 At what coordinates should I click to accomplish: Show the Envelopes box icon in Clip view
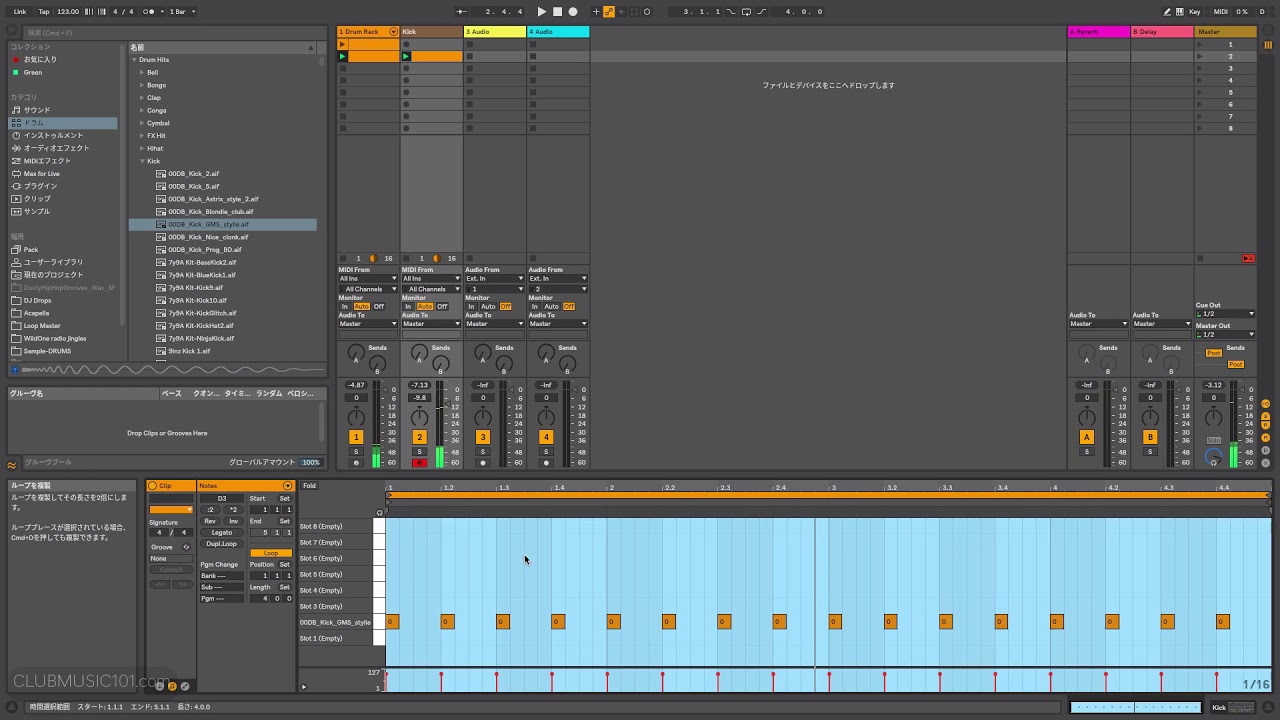pyautogui.click(x=185, y=686)
